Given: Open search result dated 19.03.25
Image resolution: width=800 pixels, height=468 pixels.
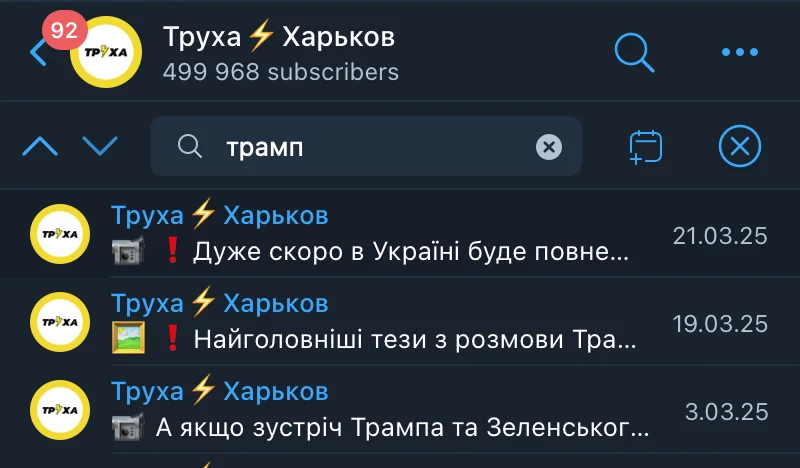Looking at the screenshot, I should [400, 322].
